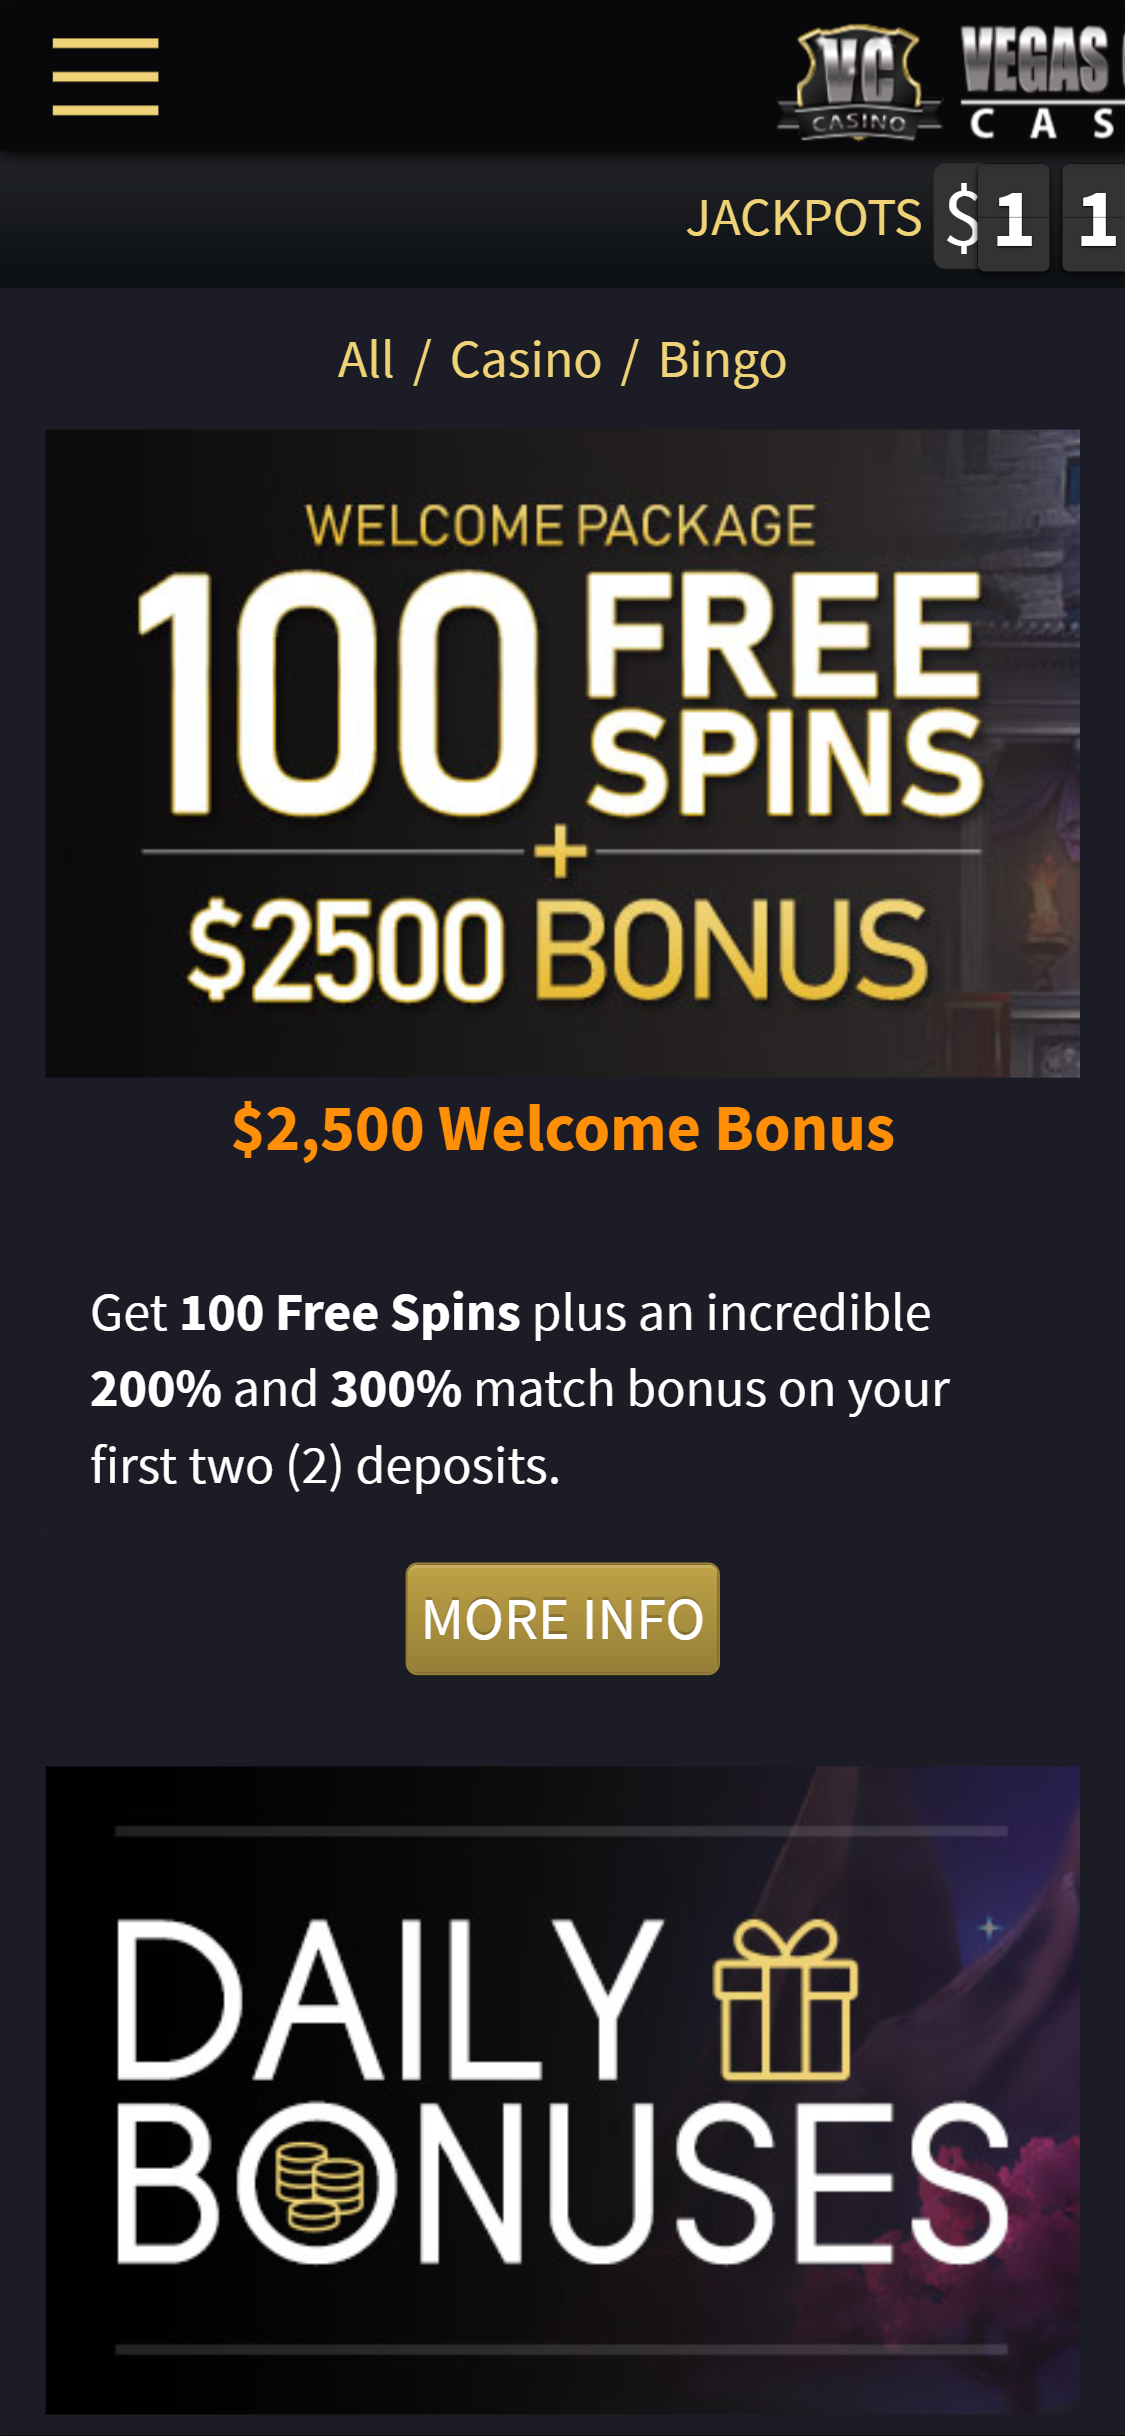The height and width of the screenshot is (2436, 1125).
Task: Click the JACKPOTS label
Action: (x=804, y=218)
